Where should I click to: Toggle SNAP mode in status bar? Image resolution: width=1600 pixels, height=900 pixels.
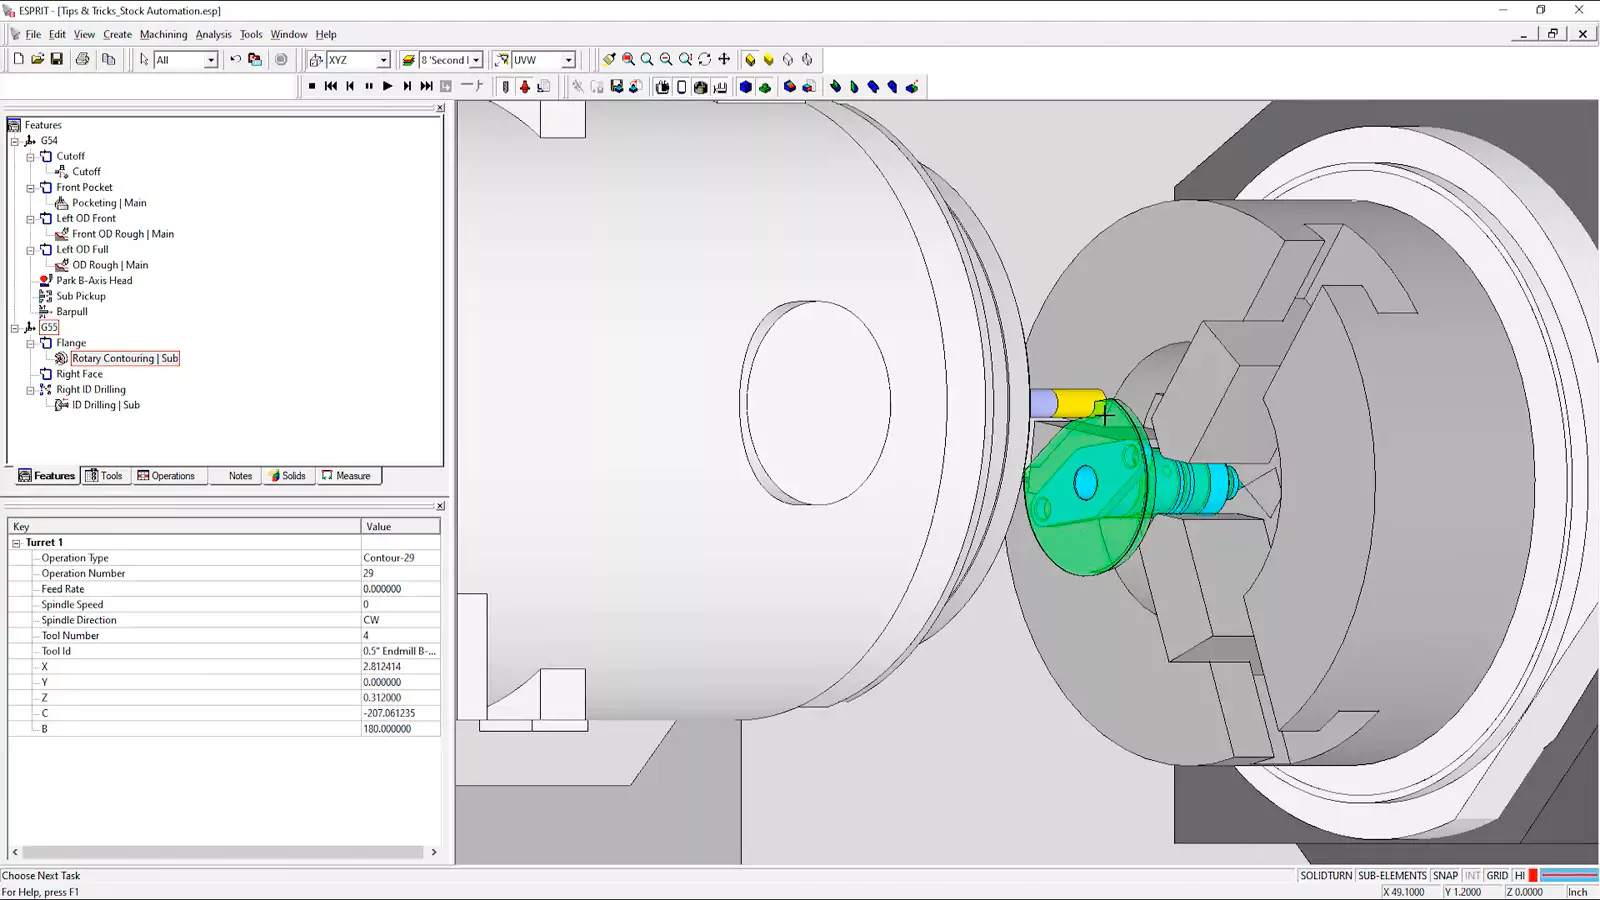click(1445, 875)
